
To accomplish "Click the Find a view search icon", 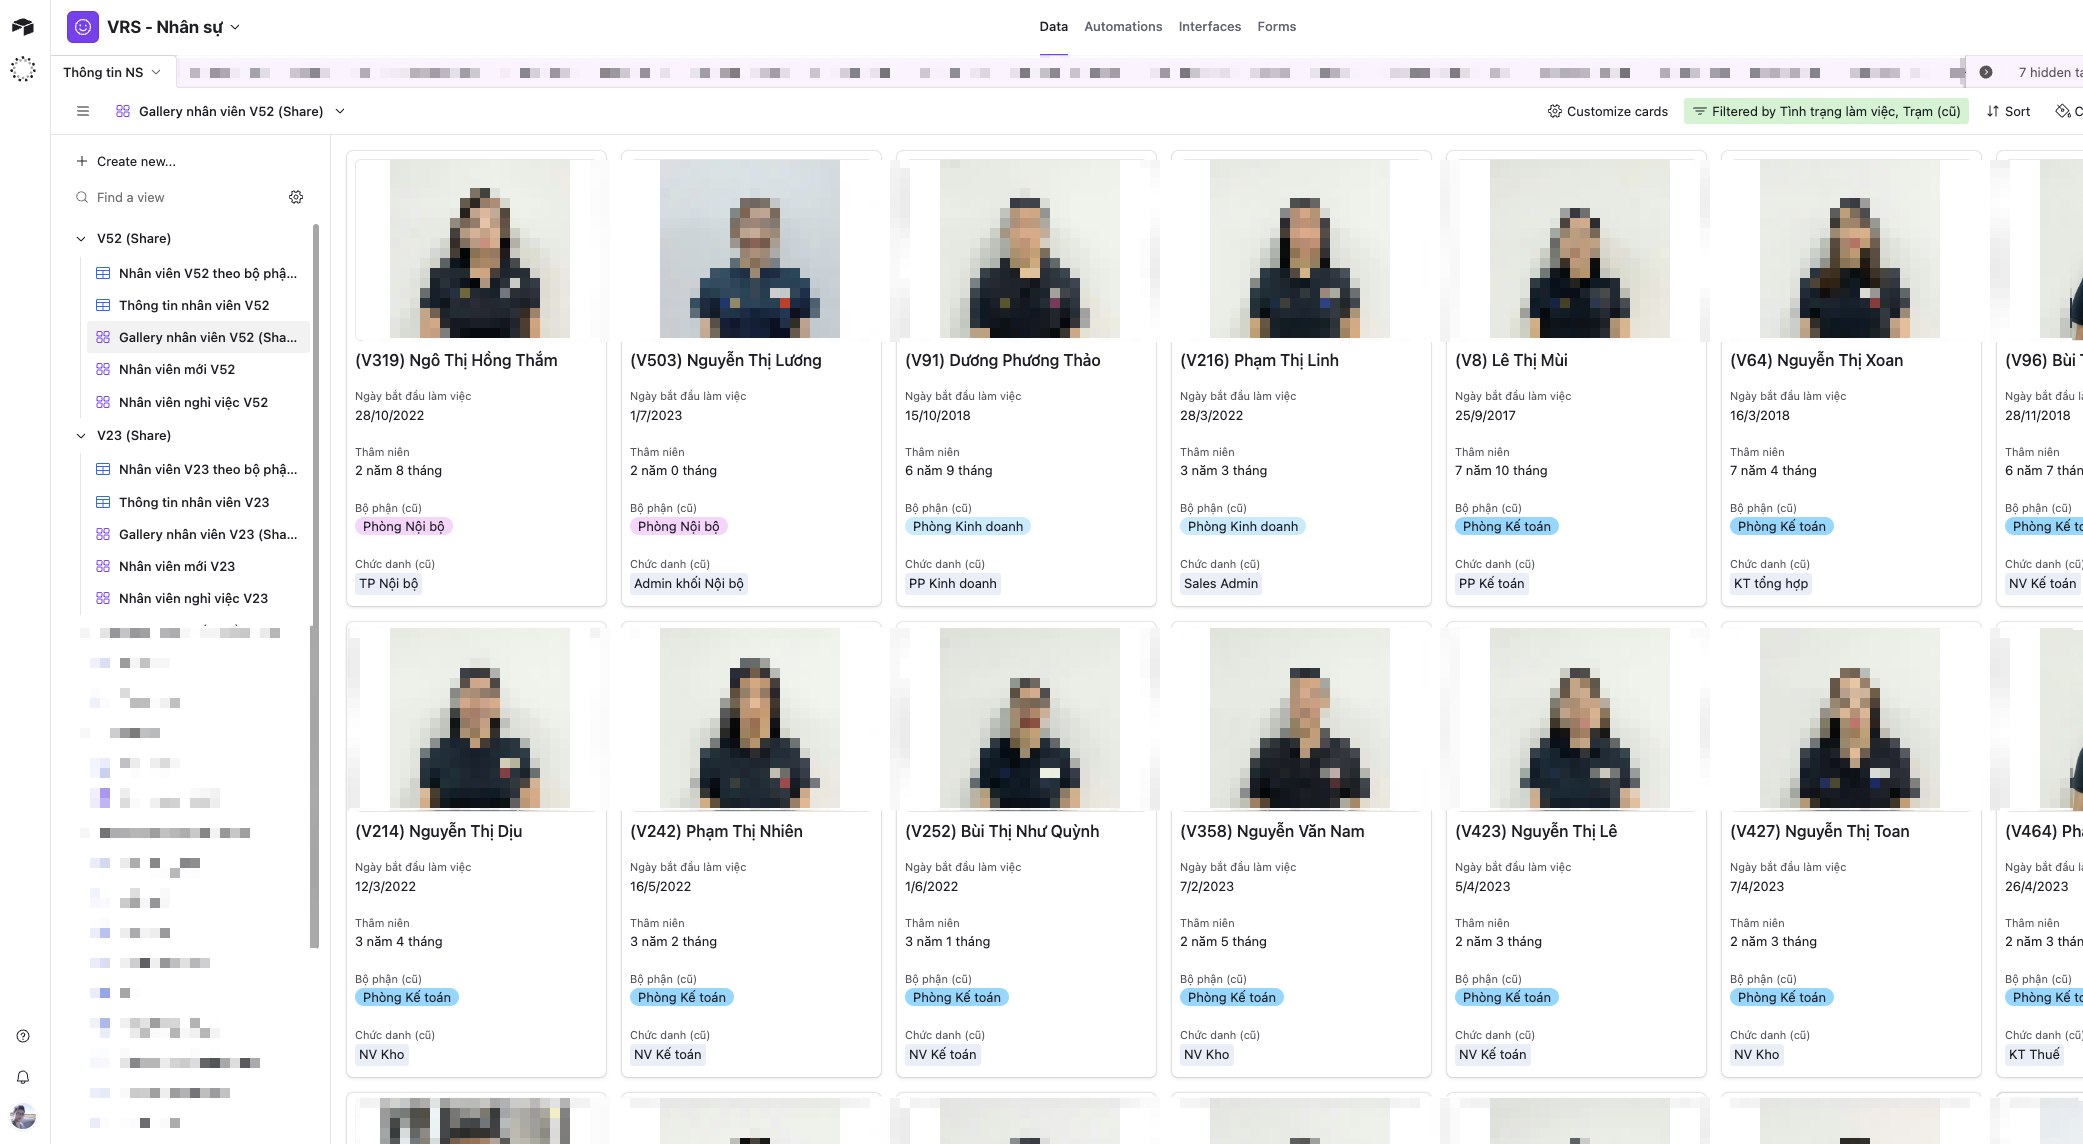I will click(82, 197).
